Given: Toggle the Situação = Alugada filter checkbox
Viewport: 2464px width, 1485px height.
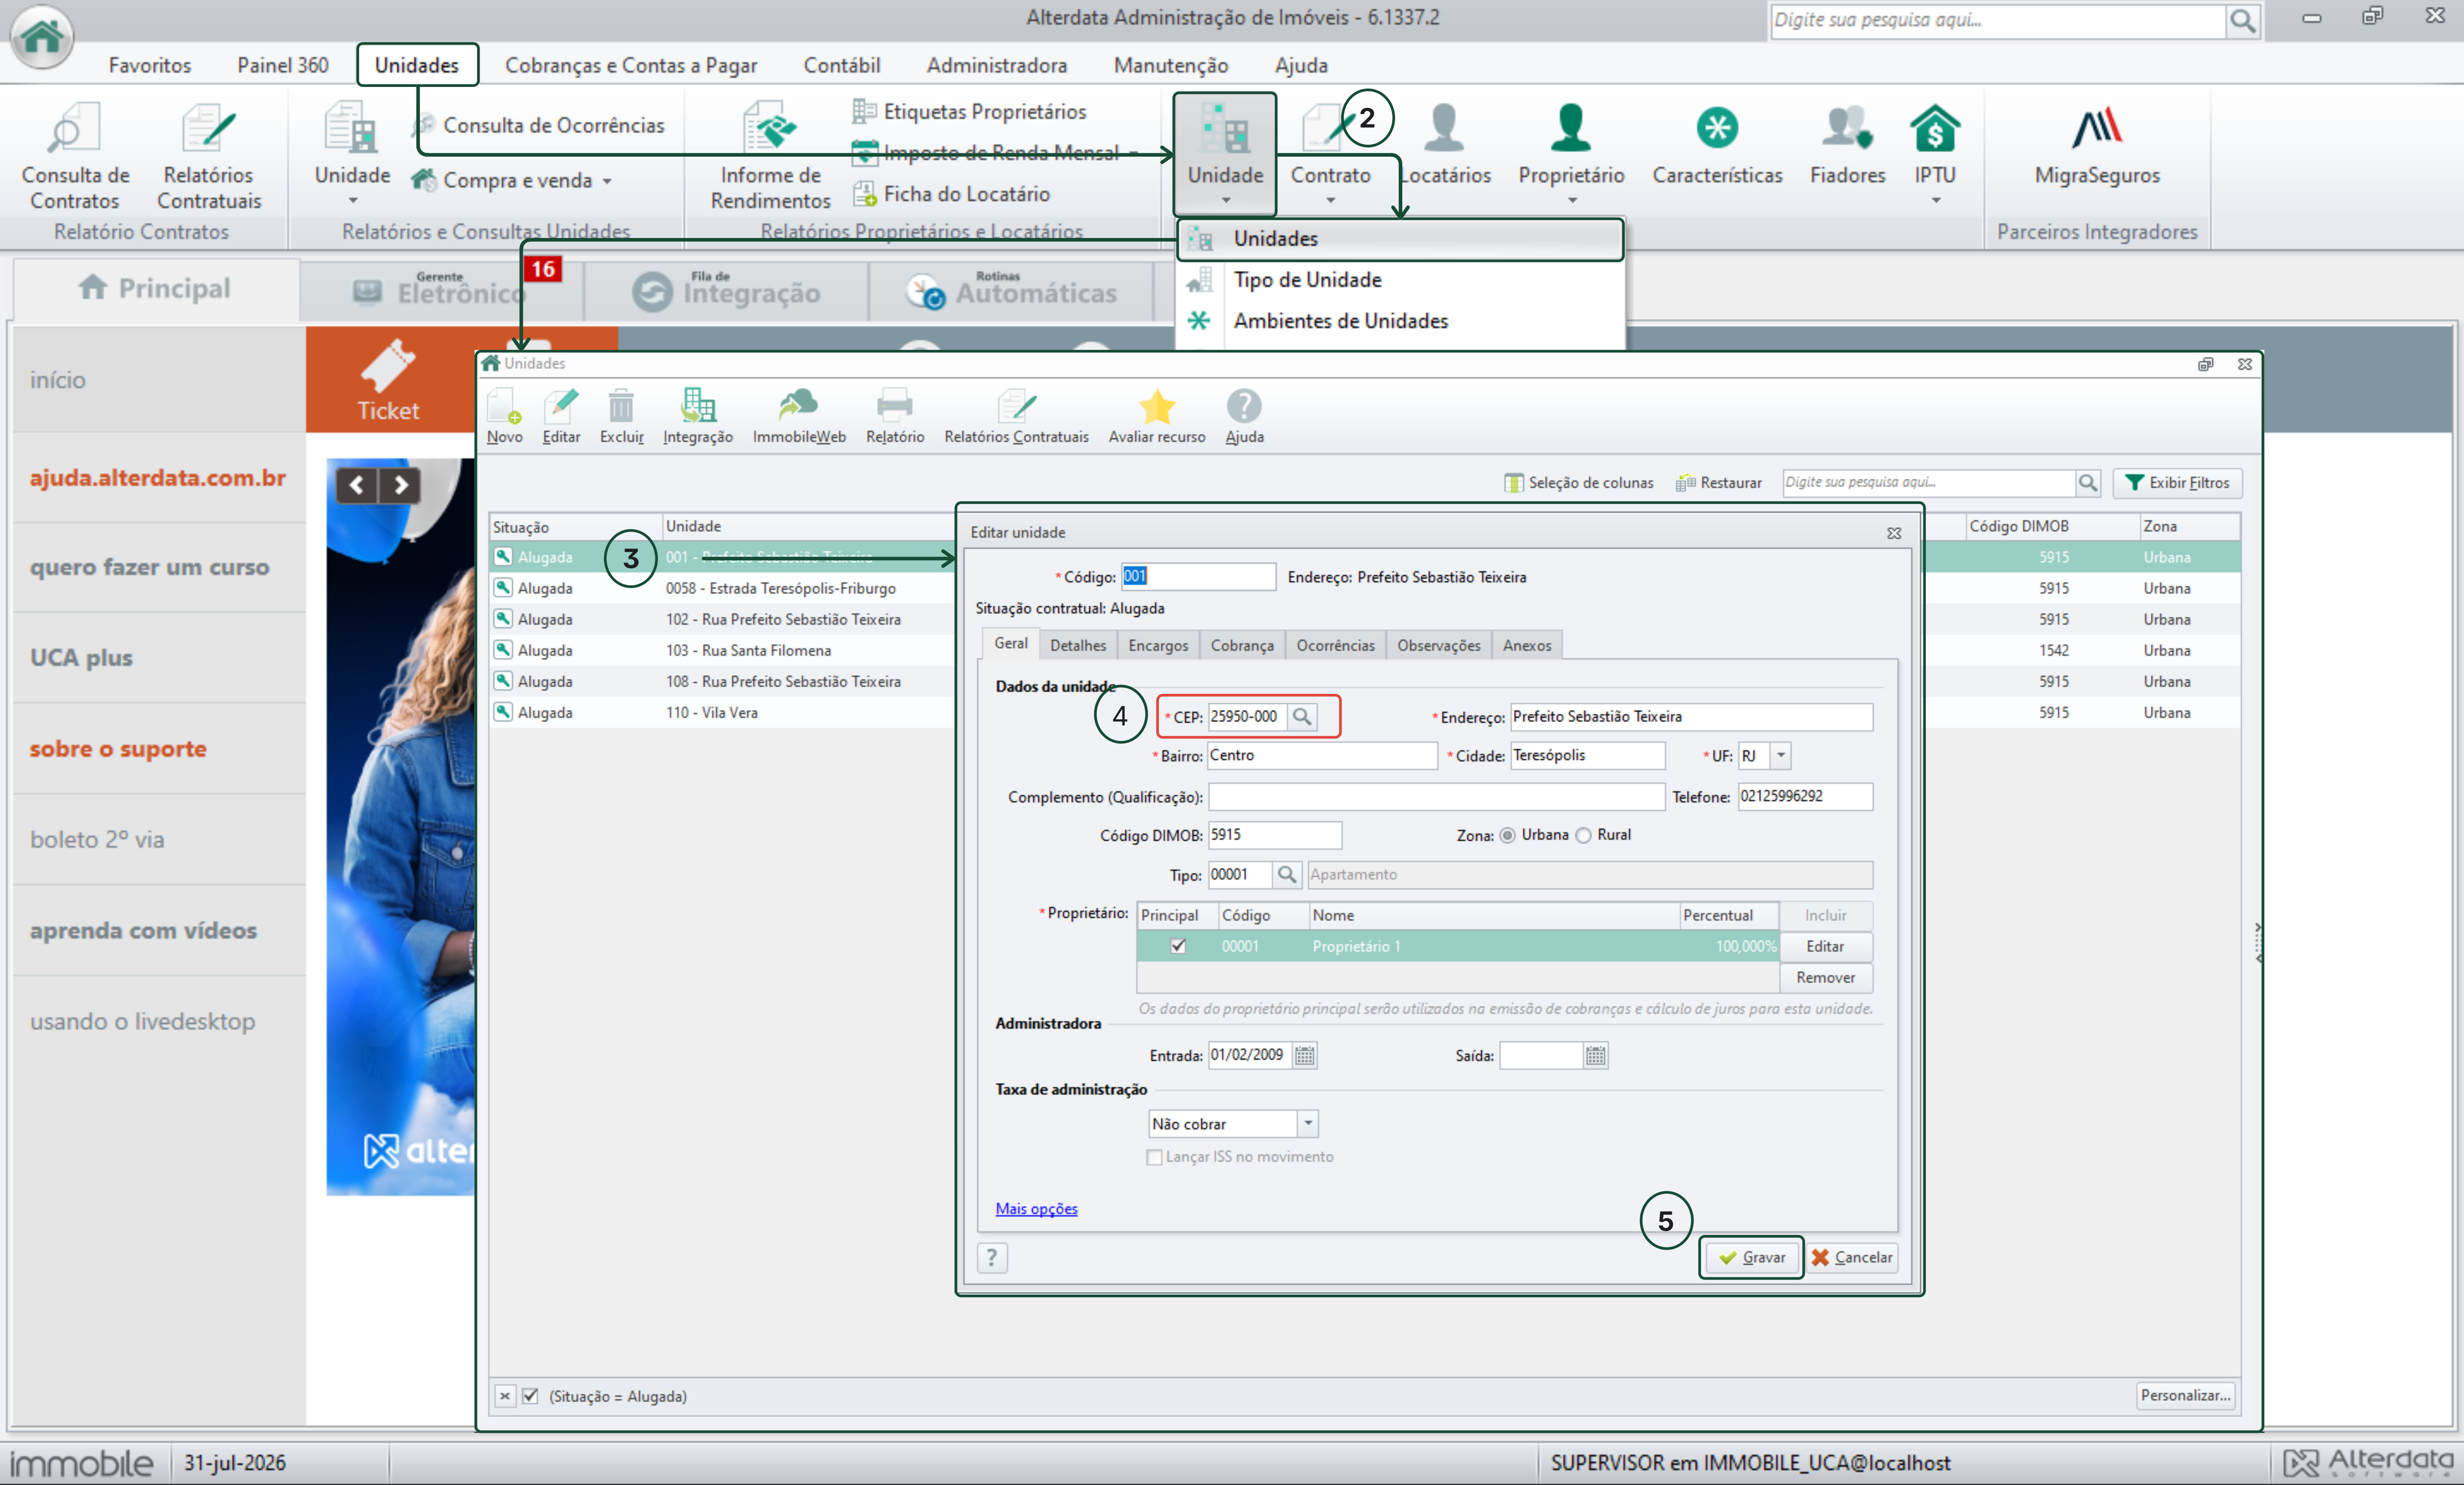Looking at the screenshot, I should 530,1396.
